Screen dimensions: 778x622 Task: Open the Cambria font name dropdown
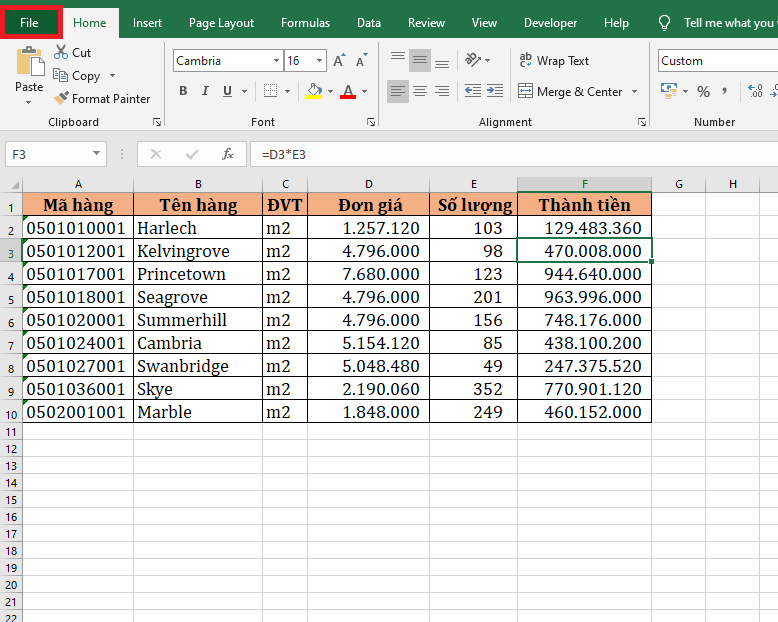pos(276,61)
